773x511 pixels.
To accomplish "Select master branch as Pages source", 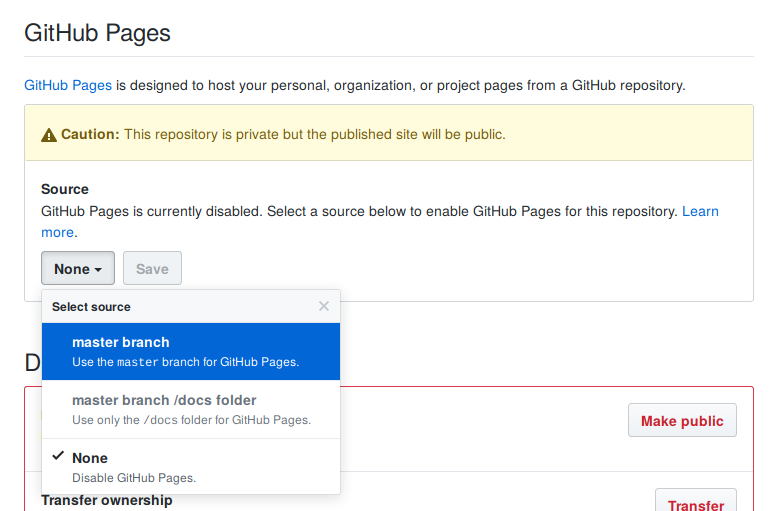I will (191, 351).
